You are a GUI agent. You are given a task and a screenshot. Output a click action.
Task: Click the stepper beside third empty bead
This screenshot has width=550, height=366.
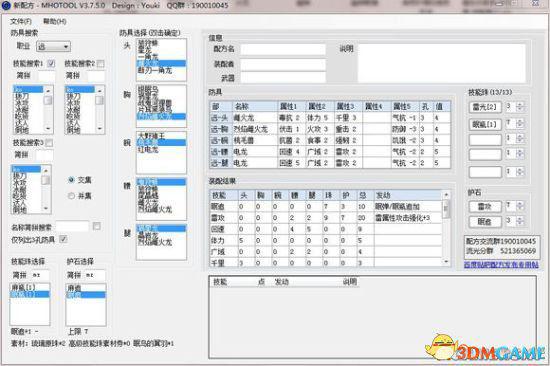[x=521, y=139]
